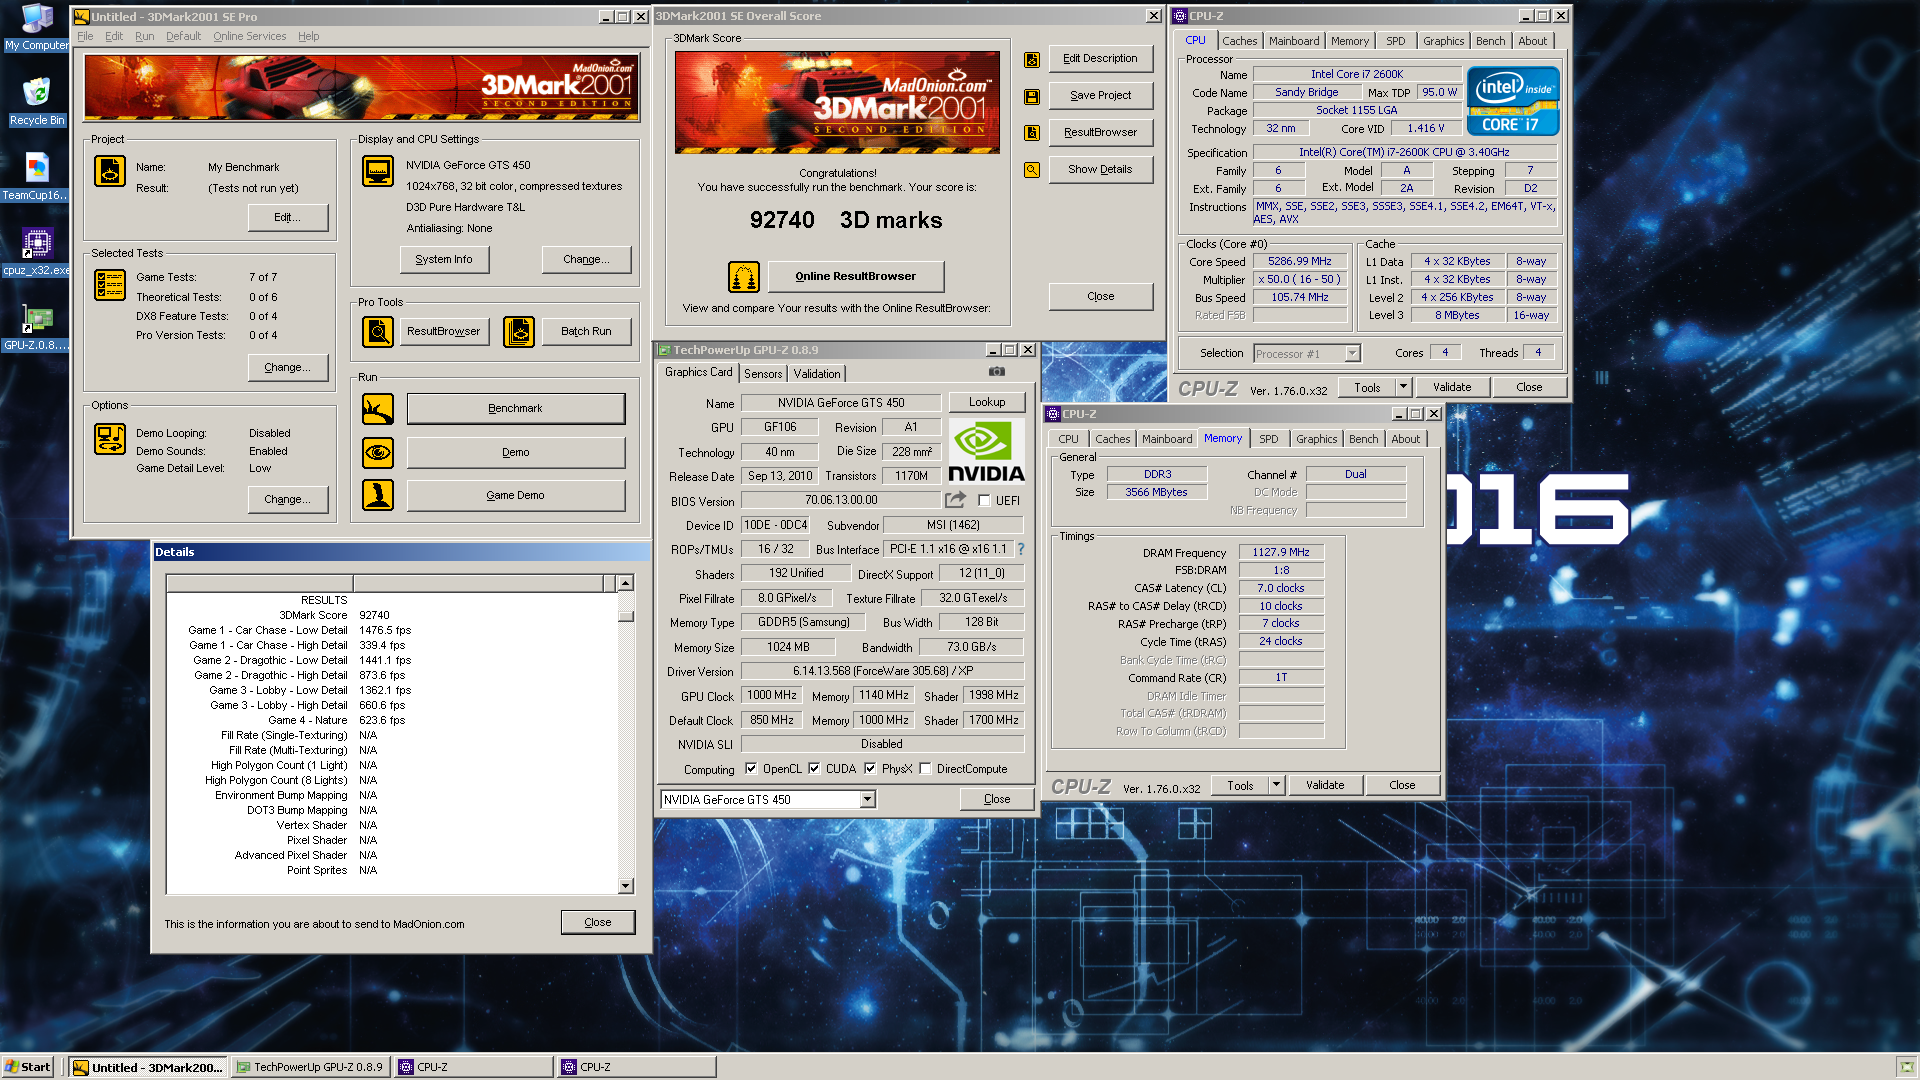Click the Close button in Details window

click(x=597, y=922)
